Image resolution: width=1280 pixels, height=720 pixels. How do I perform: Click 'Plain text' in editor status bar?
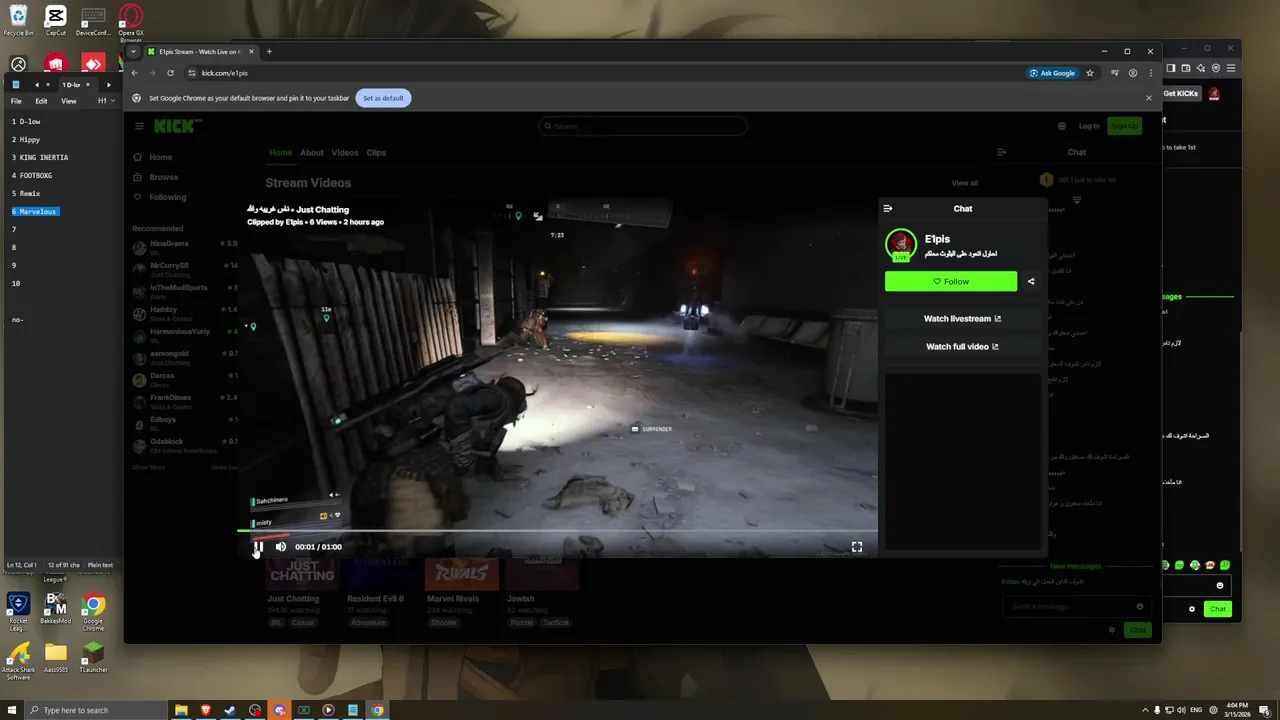[100, 565]
